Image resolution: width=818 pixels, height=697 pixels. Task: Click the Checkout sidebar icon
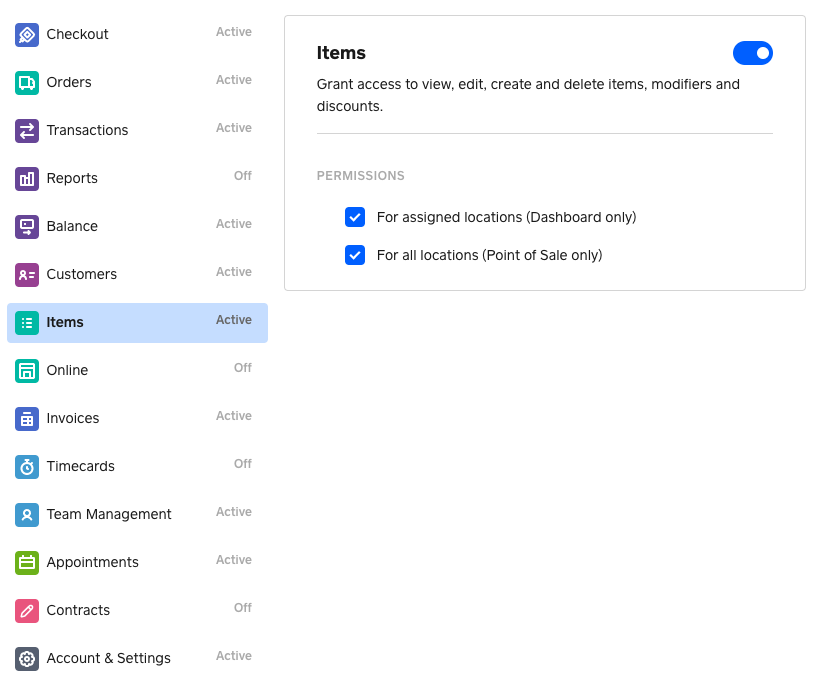coord(27,35)
